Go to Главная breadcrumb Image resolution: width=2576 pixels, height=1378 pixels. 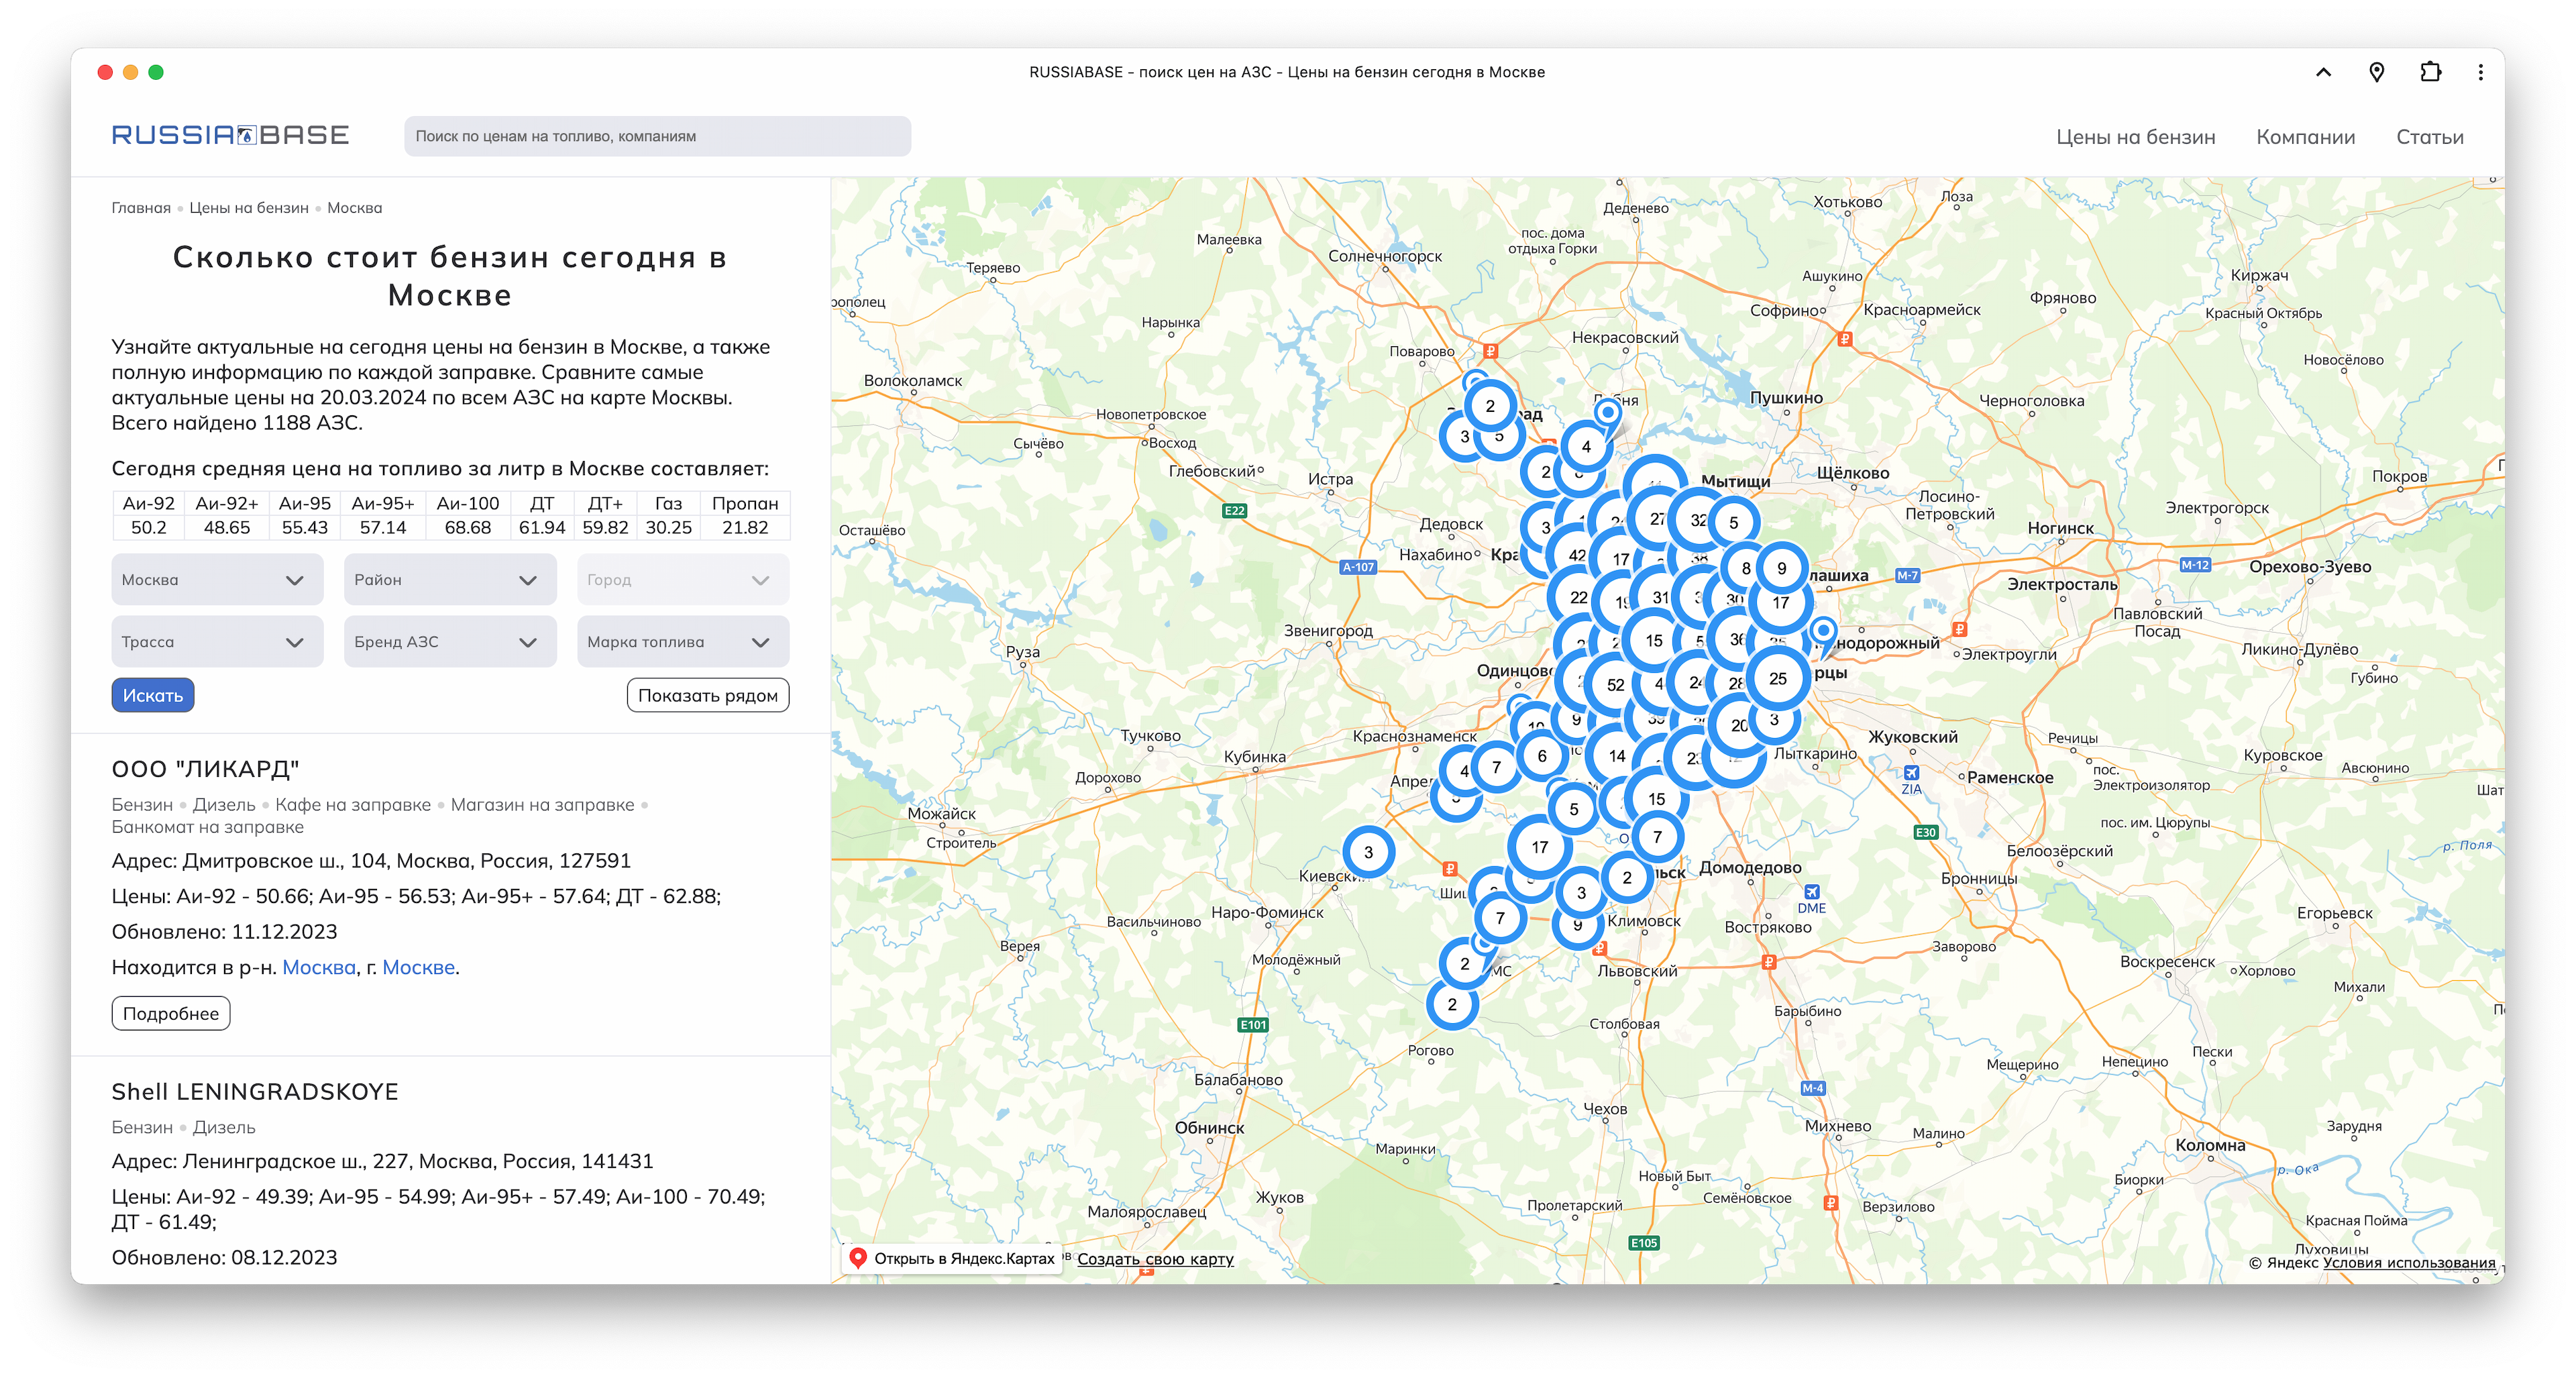click(141, 208)
